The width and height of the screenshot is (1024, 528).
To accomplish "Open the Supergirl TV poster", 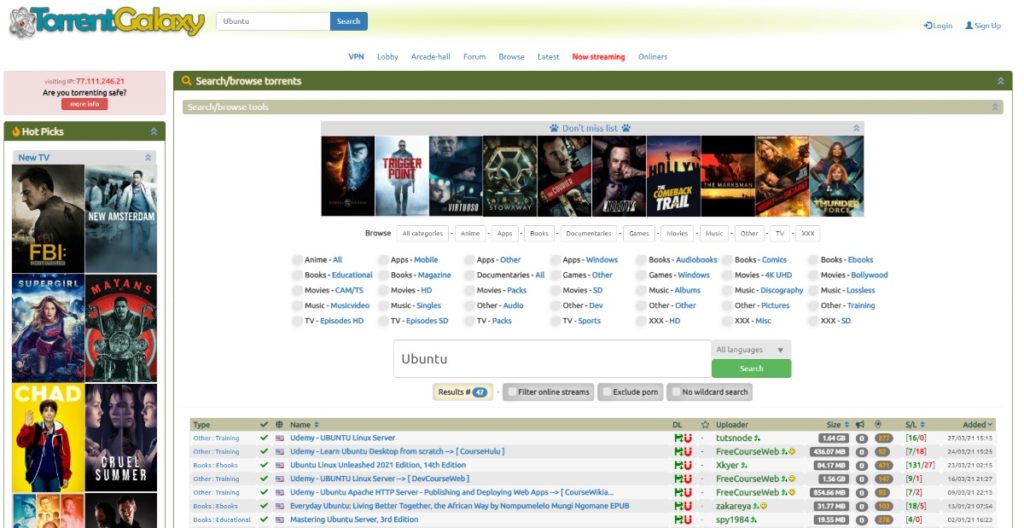I will (x=48, y=328).
